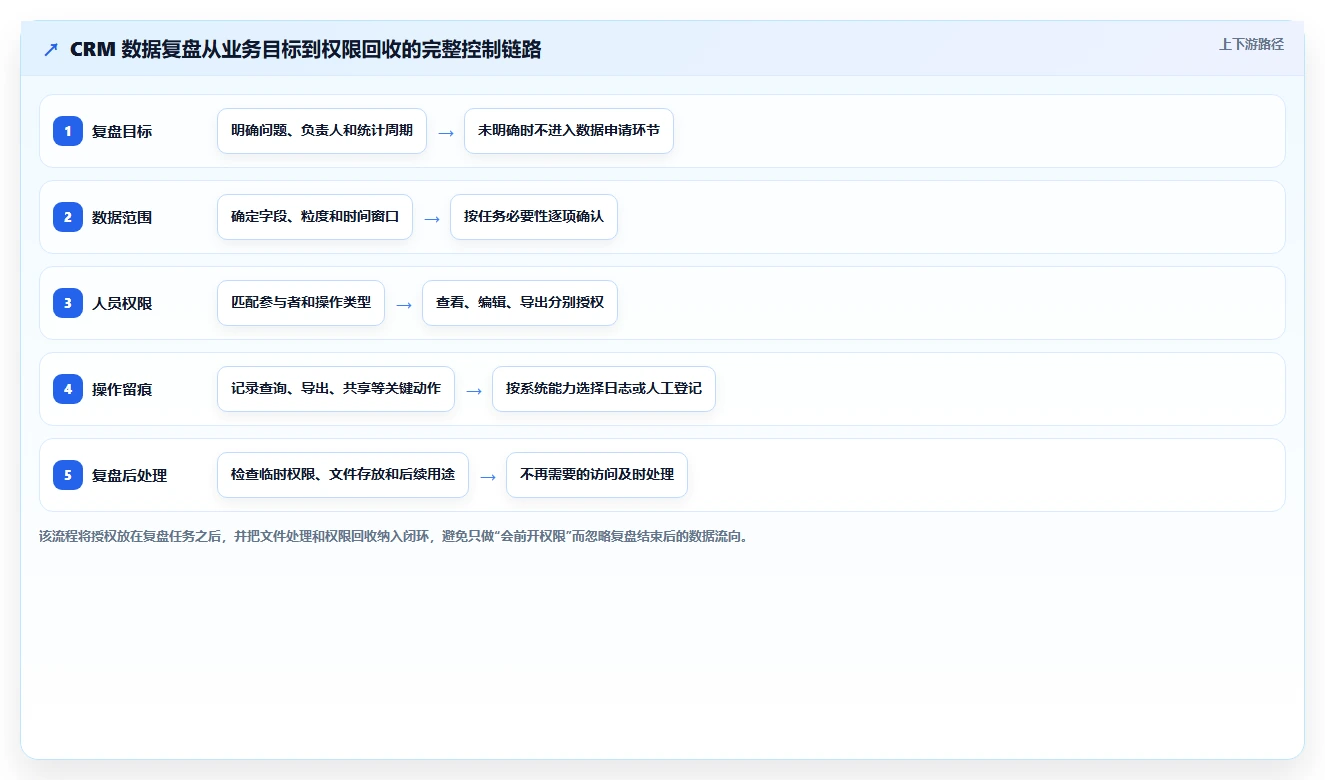Image resolution: width=1325 pixels, height=780 pixels.
Task: Select the '确定字段、粒度和时间窗口' box
Action: click(315, 217)
